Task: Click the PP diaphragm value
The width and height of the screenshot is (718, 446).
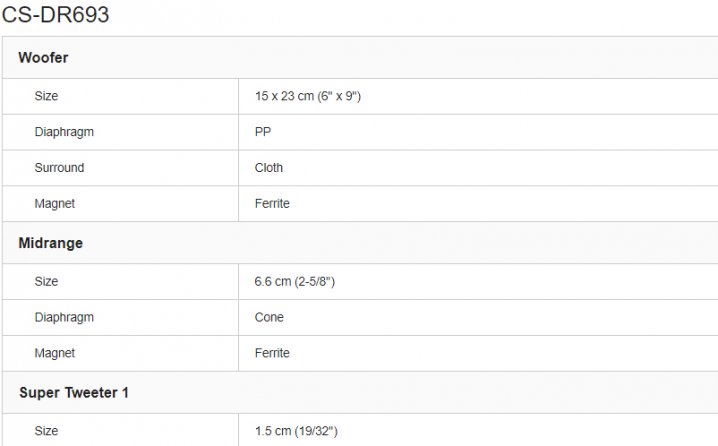Action: pyautogui.click(x=263, y=132)
